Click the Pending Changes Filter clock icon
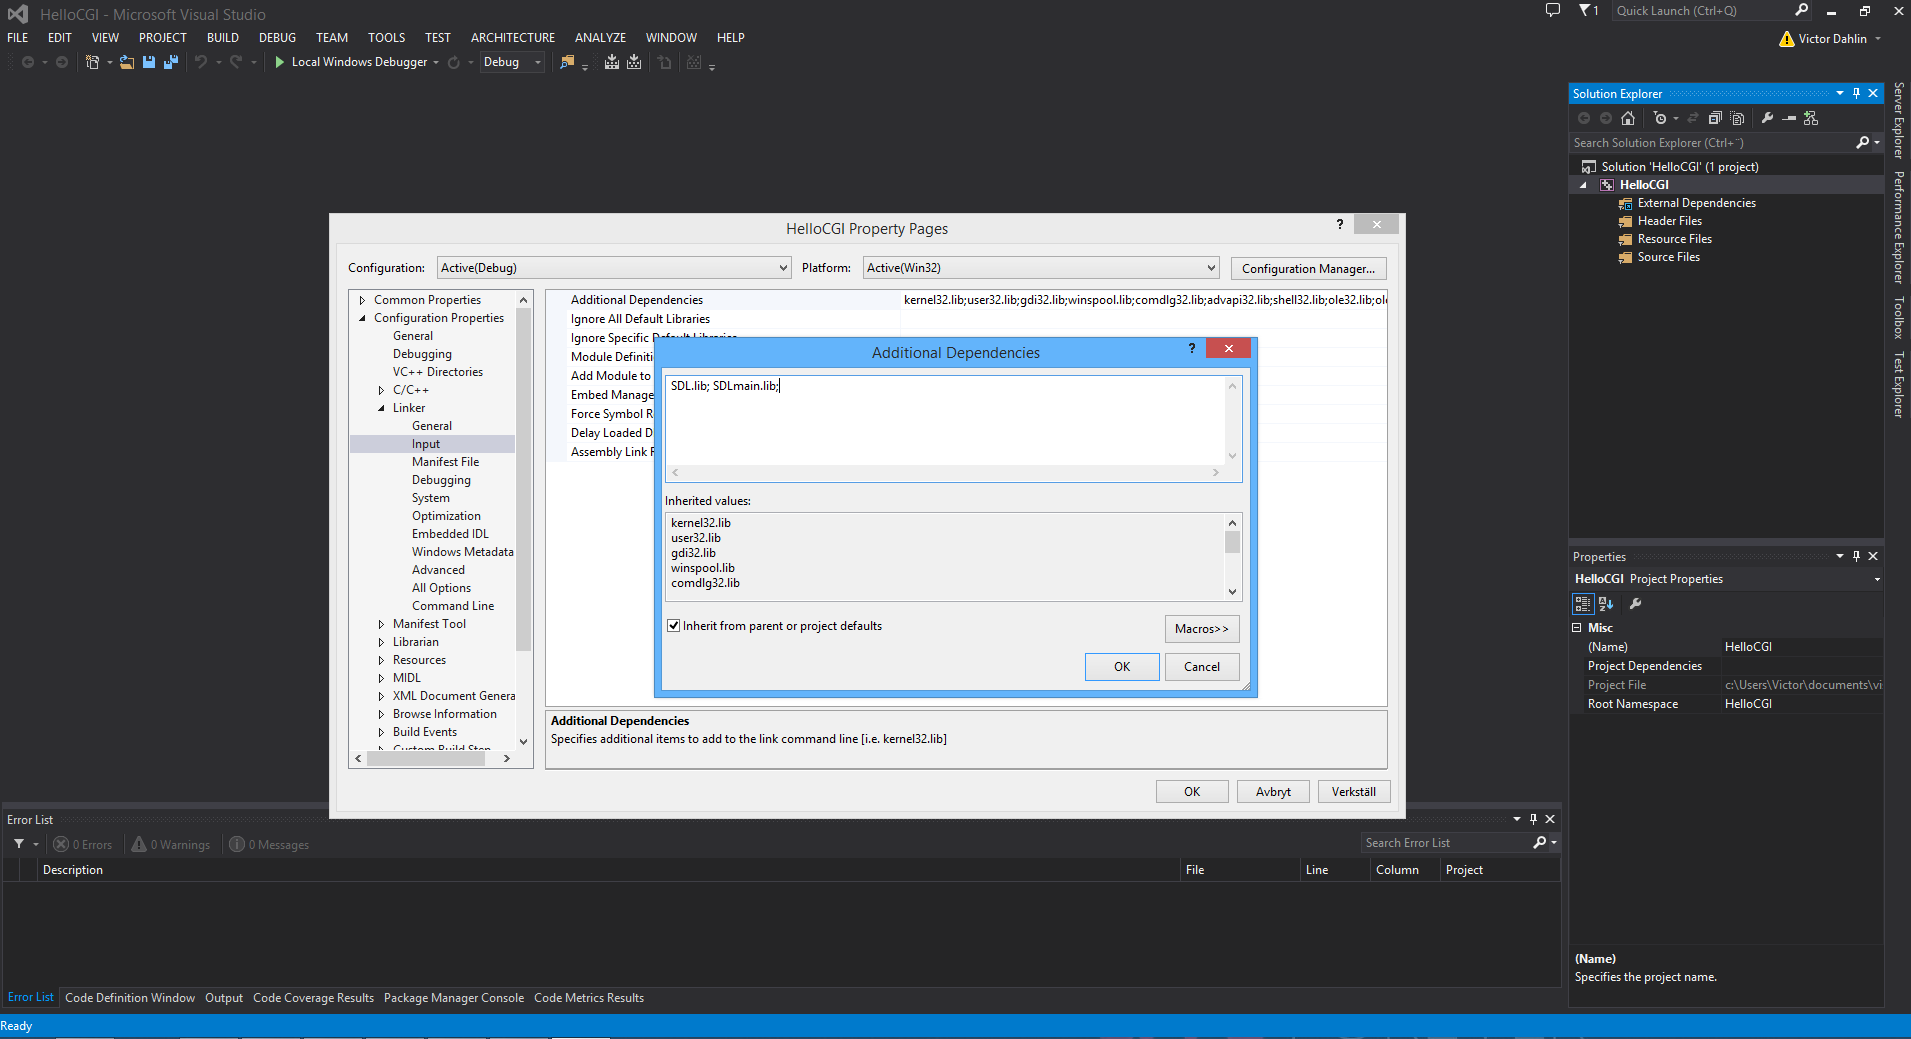This screenshot has height=1039, width=1911. [x=1660, y=118]
